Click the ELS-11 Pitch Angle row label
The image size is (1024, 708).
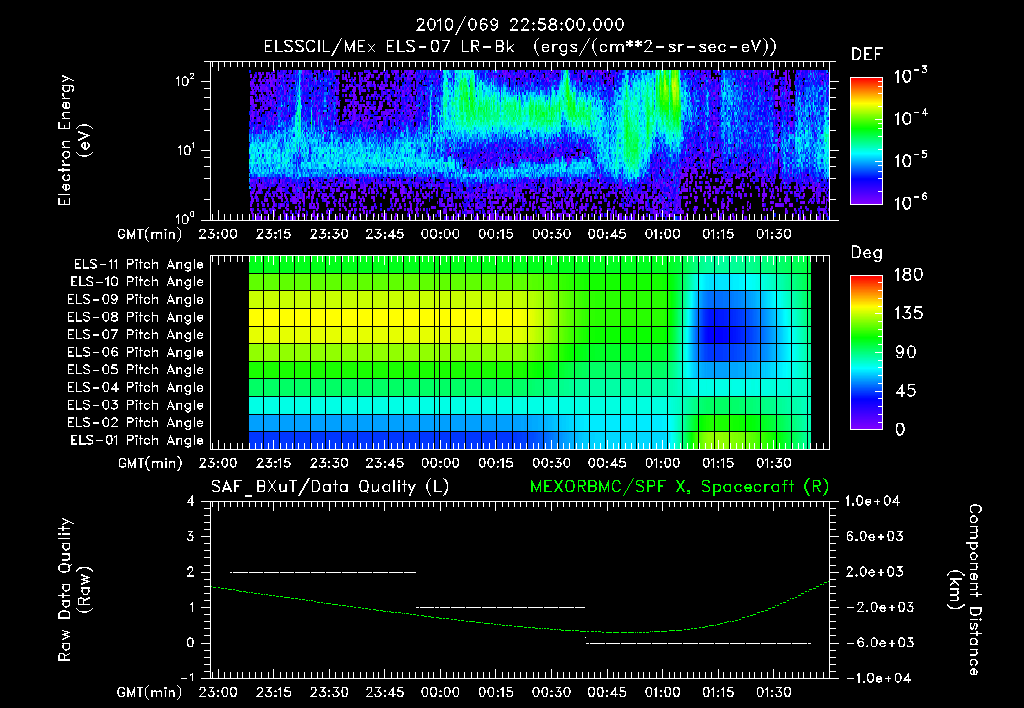point(138,265)
